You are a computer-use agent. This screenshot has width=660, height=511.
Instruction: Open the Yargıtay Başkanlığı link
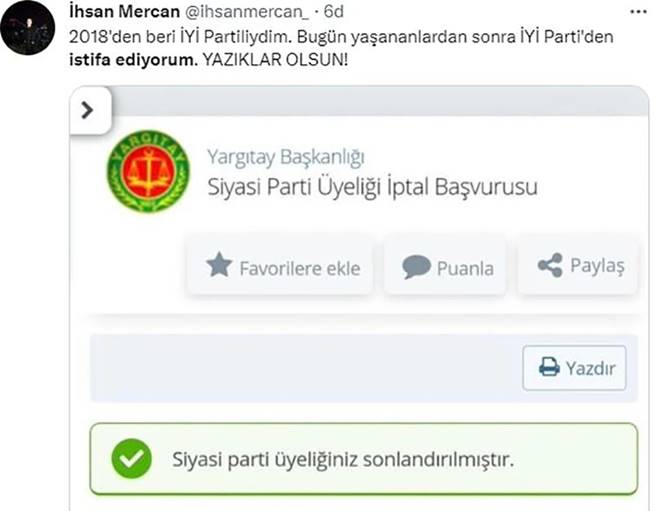(286, 157)
